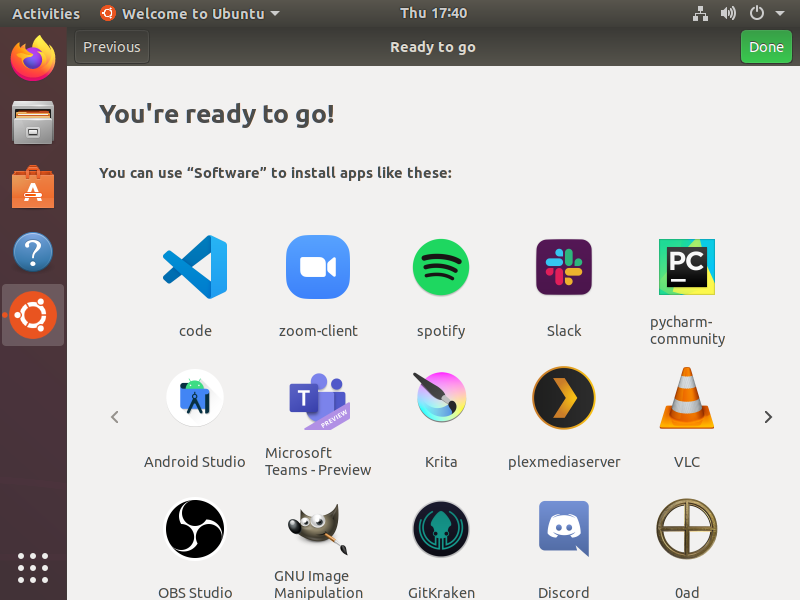This screenshot has width=800, height=600.
Task: Open the OBS Studio icon
Action: point(195,529)
